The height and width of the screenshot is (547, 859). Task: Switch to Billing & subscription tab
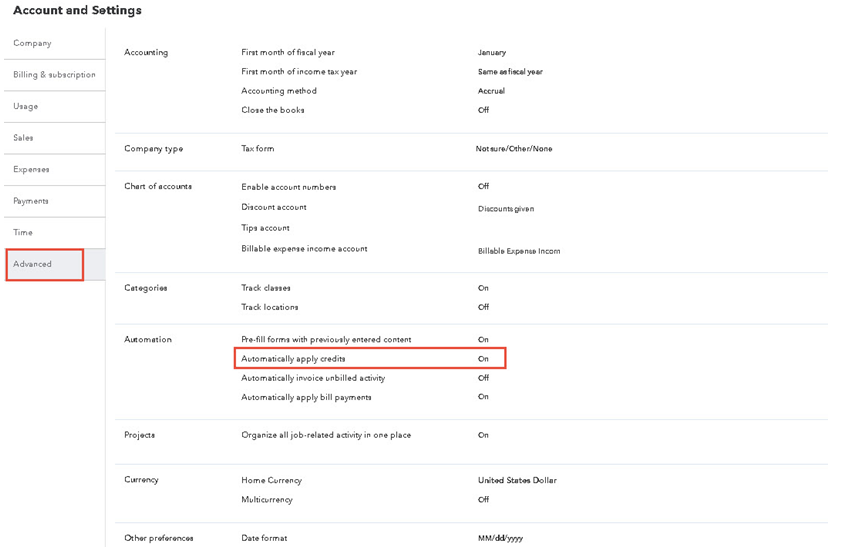click(x=54, y=75)
